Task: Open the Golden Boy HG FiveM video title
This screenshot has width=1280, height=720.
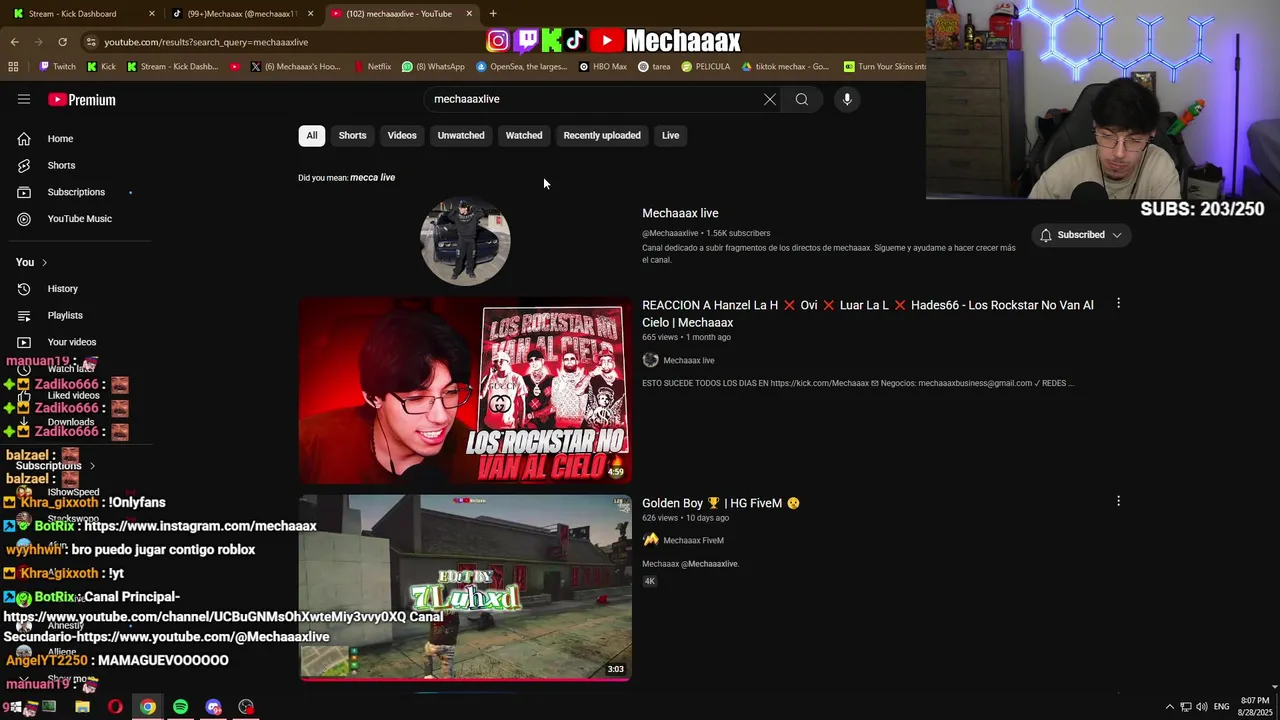Action: [721, 503]
